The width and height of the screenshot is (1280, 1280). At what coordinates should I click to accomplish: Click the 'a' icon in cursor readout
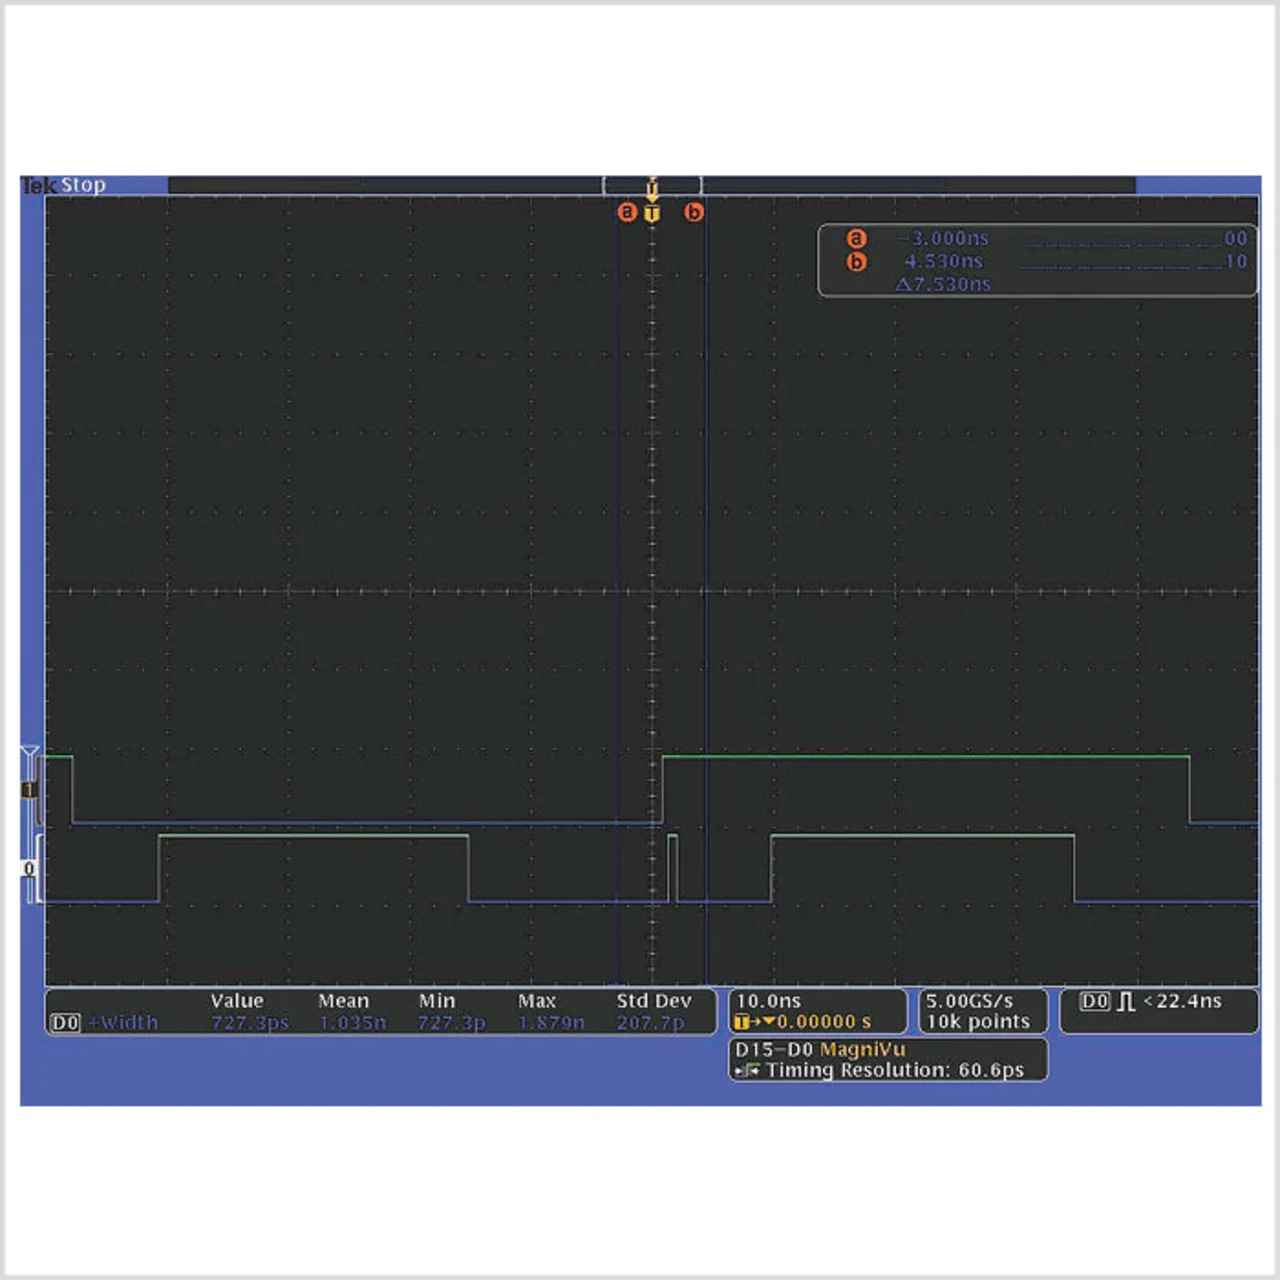click(856, 238)
